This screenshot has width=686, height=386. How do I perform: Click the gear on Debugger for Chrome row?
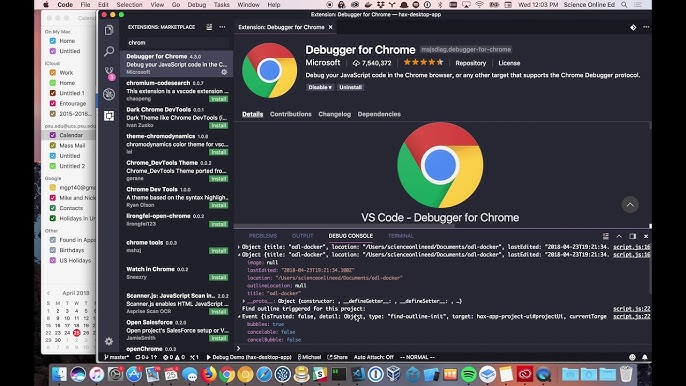point(224,72)
